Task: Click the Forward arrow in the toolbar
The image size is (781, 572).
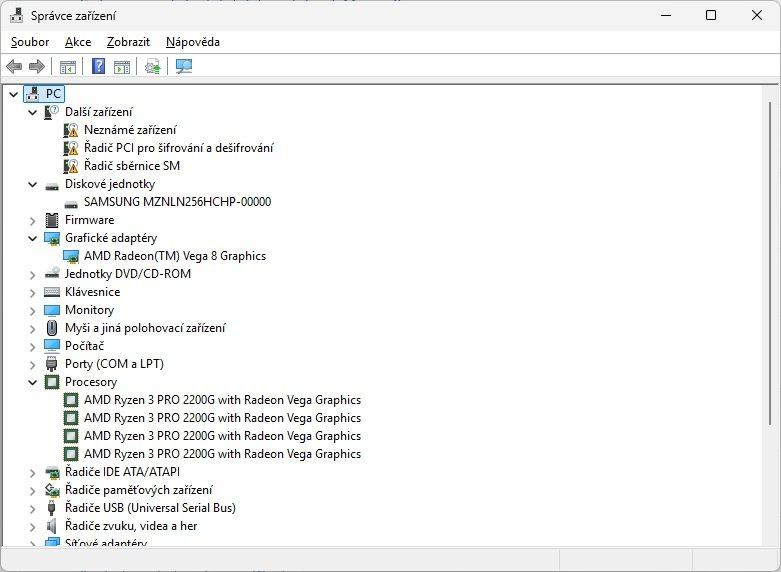Action: tap(37, 67)
